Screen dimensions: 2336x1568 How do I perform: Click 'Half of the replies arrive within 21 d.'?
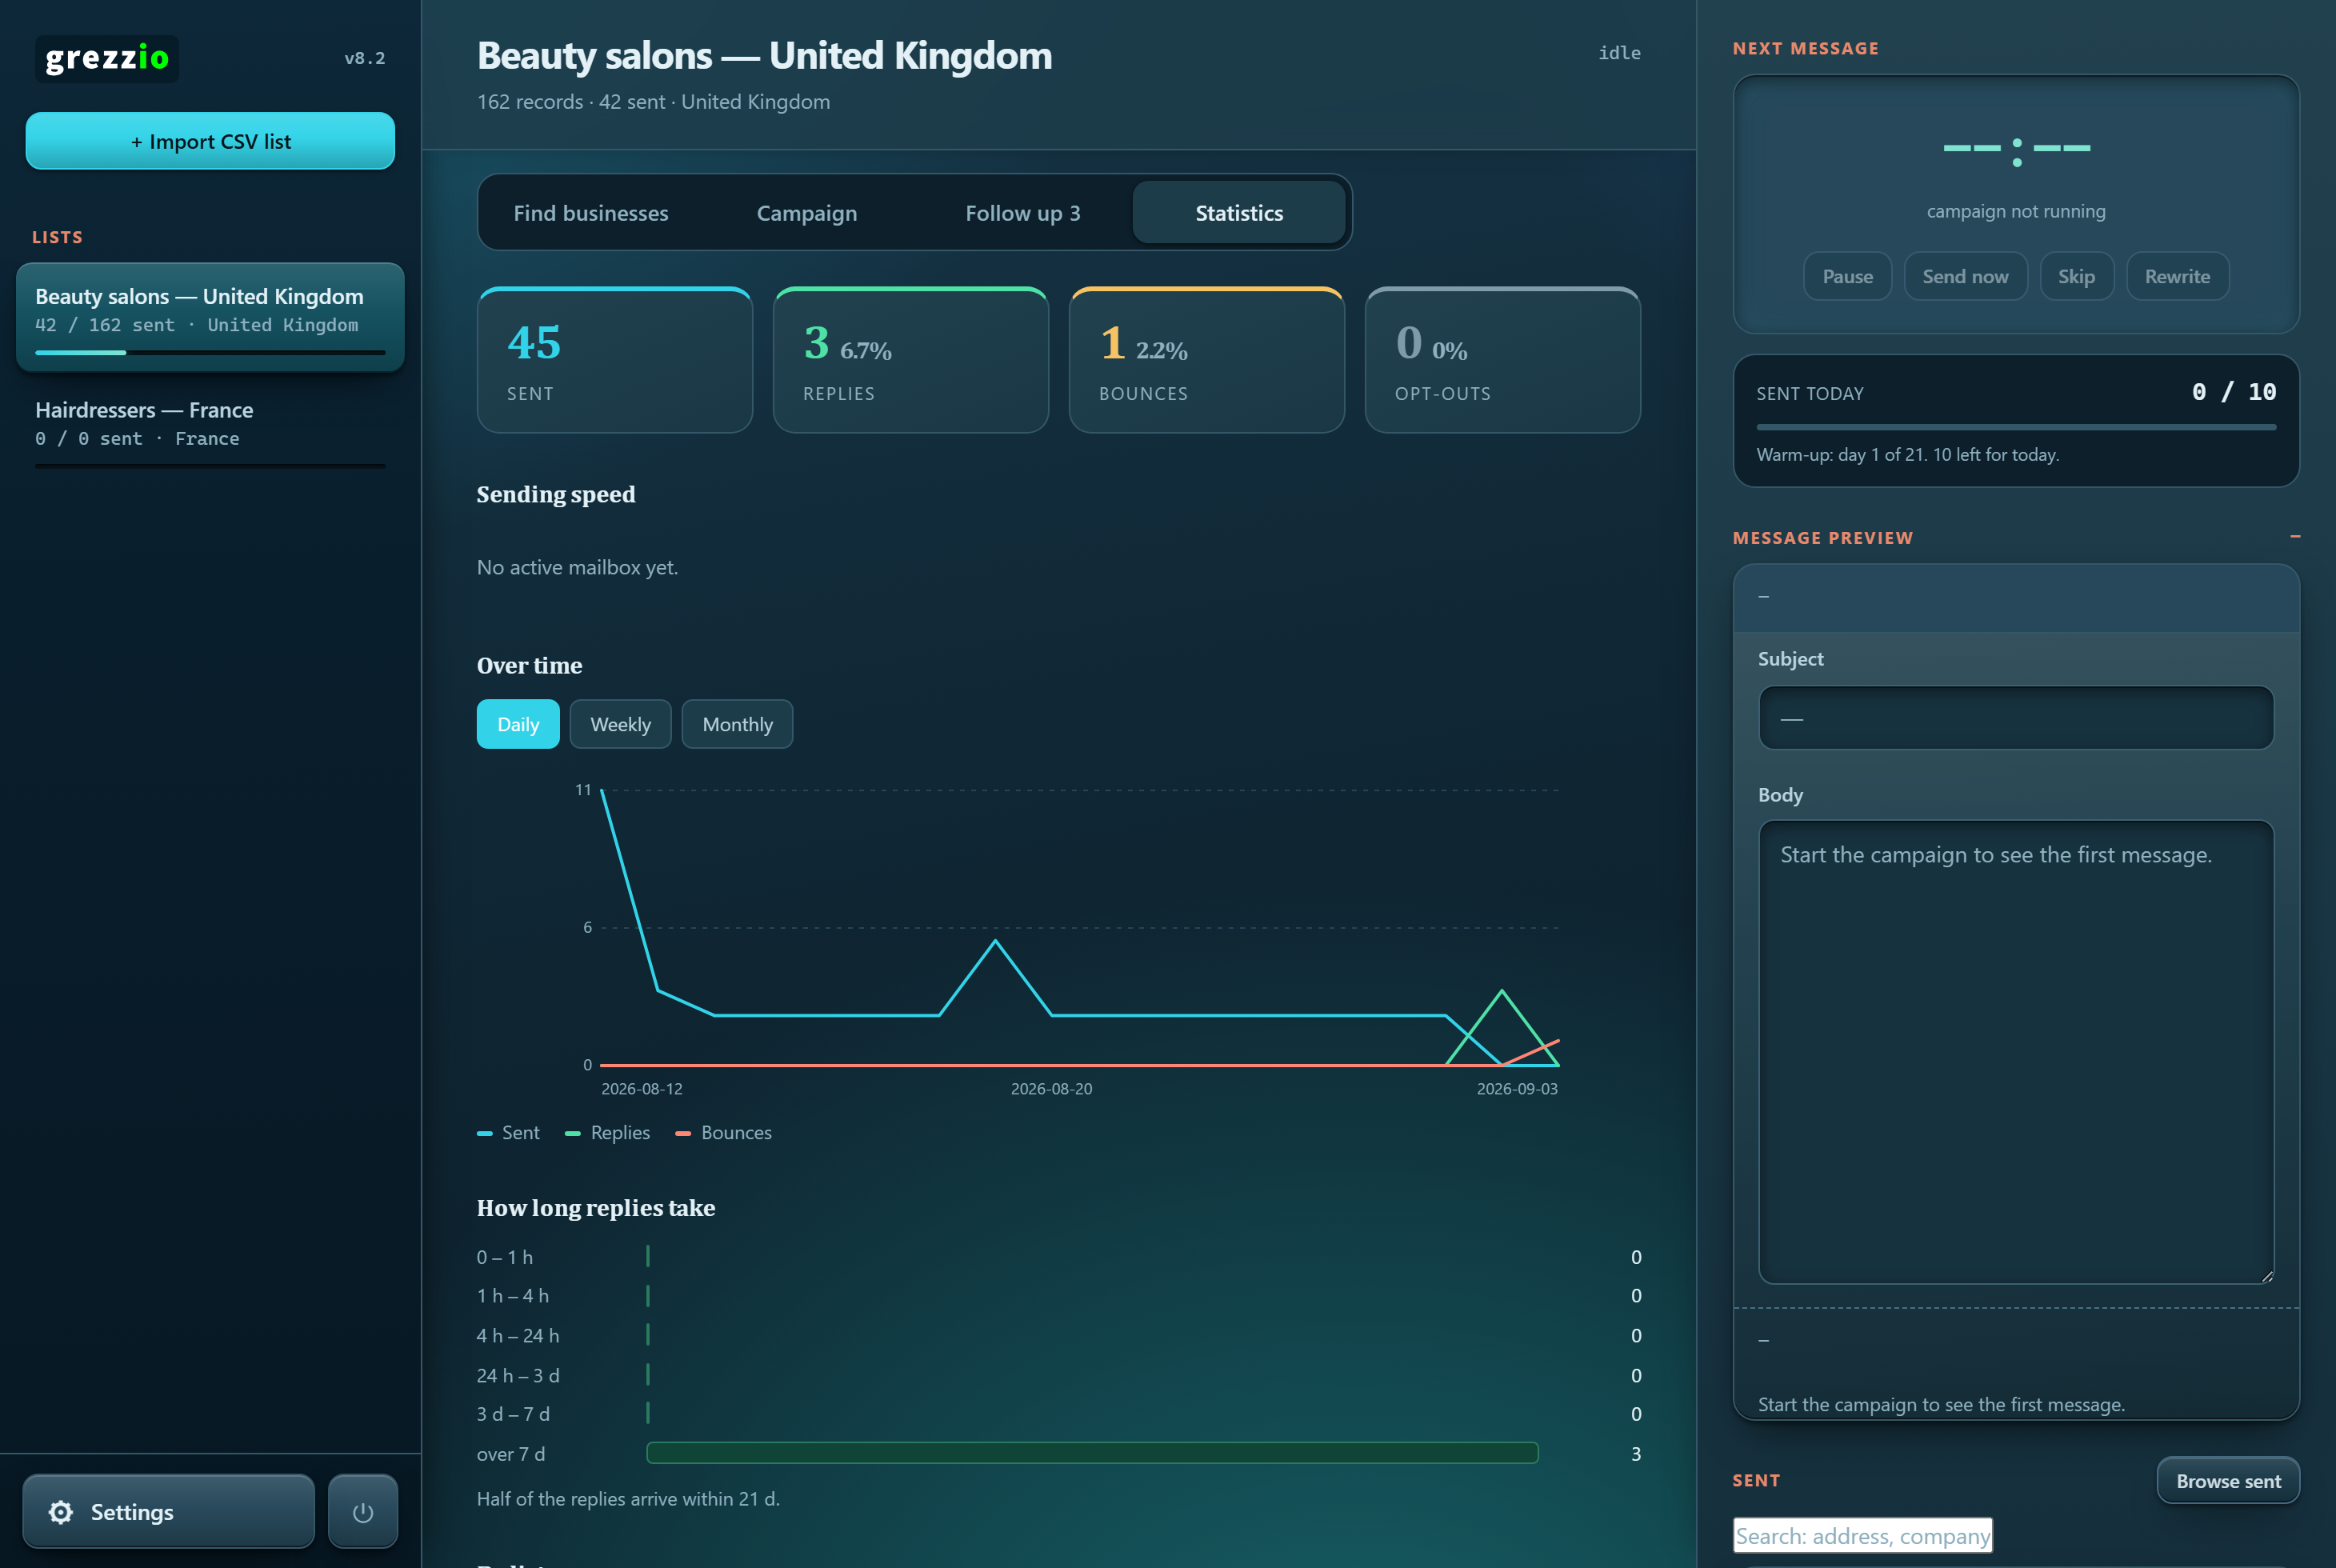tap(628, 1498)
